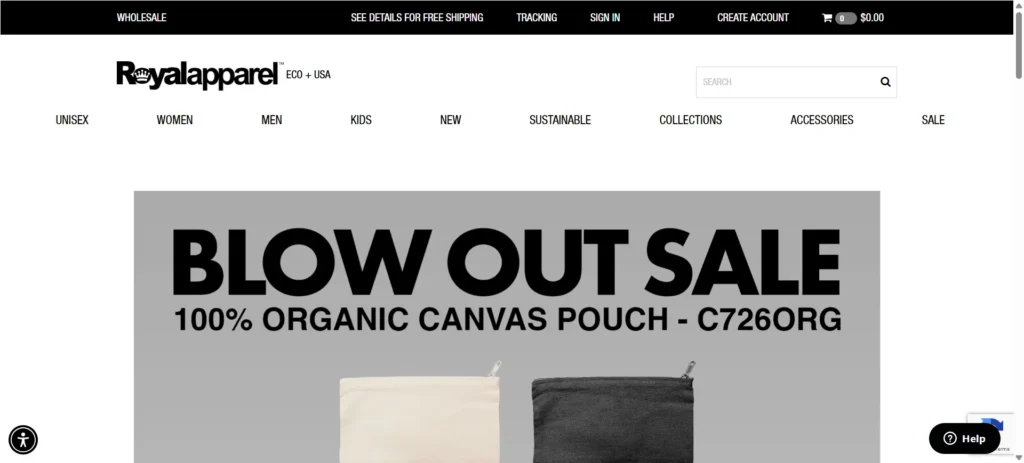Expand the MEN navigation menu
This screenshot has width=1024, height=463.
pyautogui.click(x=272, y=120)
